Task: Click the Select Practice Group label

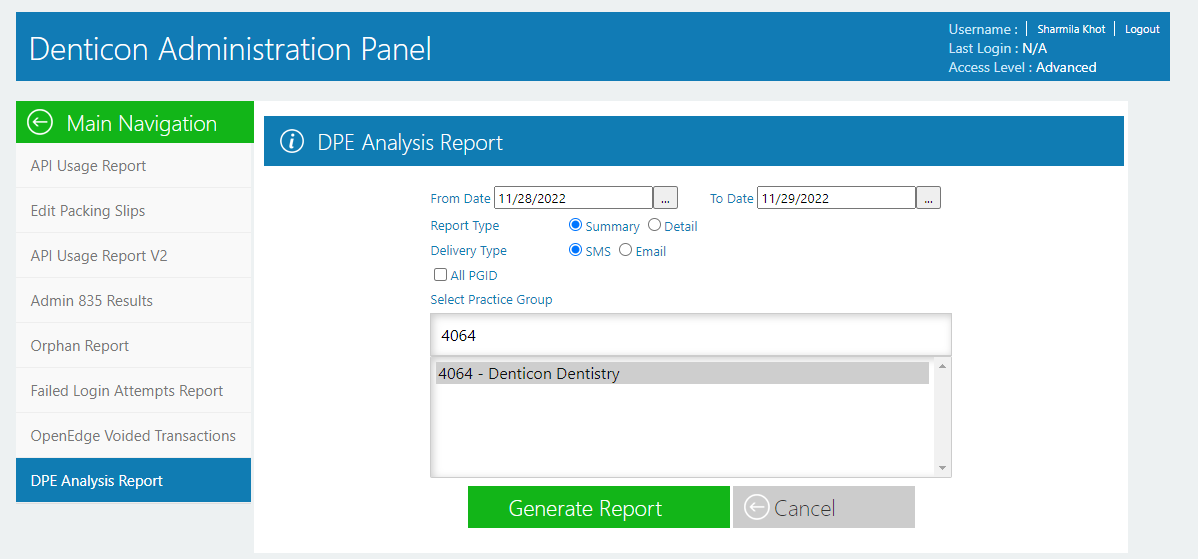Action: pos(491,299)
